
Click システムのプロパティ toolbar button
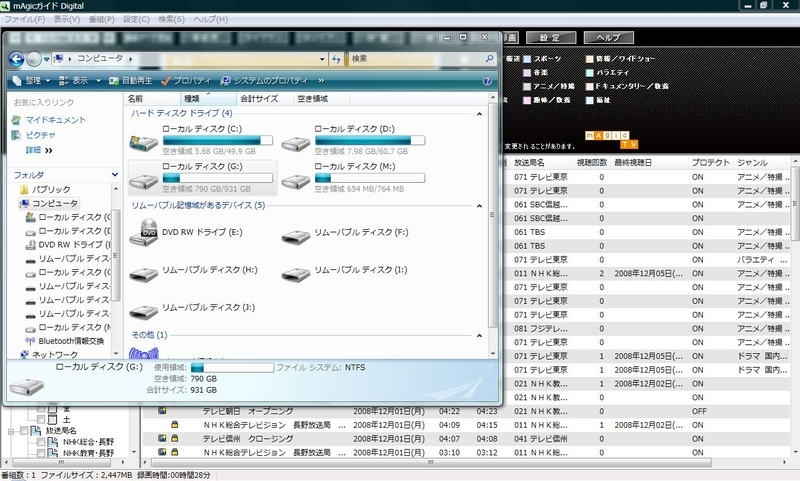pos(265,81)
